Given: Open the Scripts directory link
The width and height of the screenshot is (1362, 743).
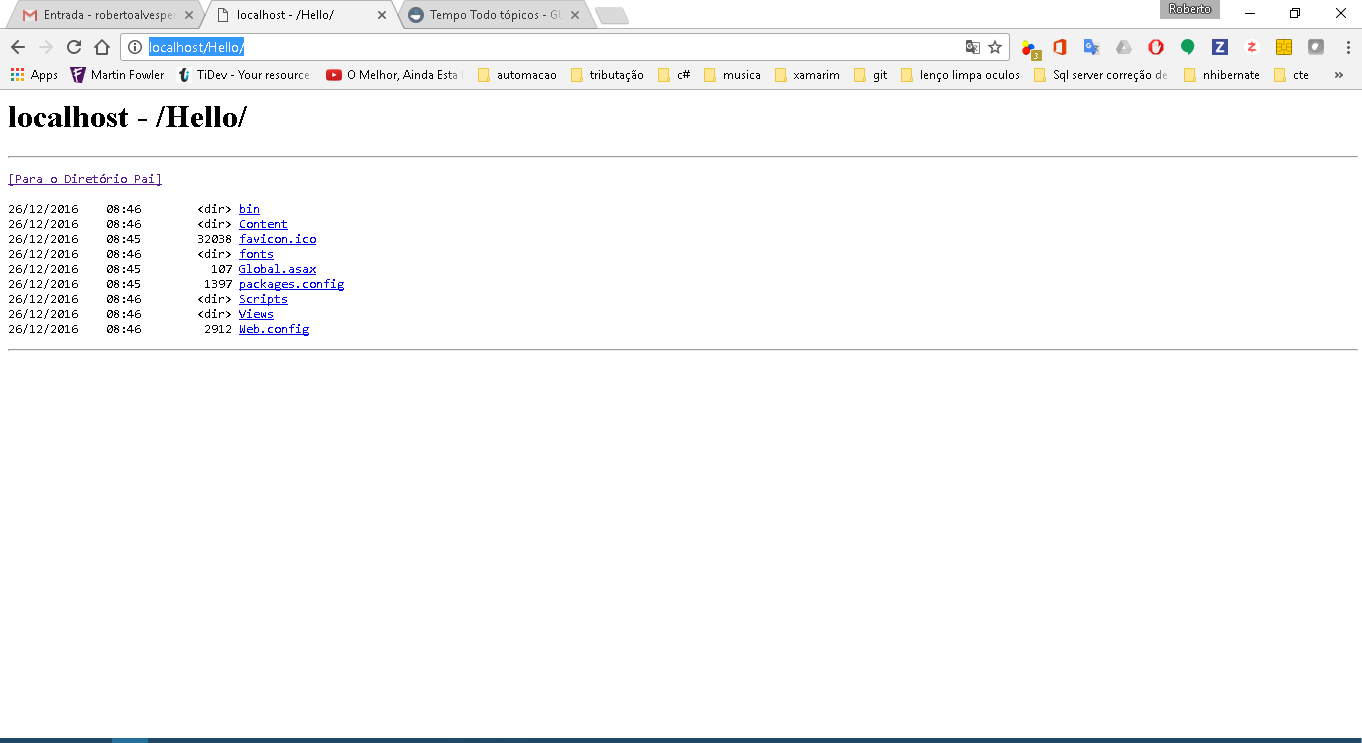Looking at the screenshot, I should 263,299.
